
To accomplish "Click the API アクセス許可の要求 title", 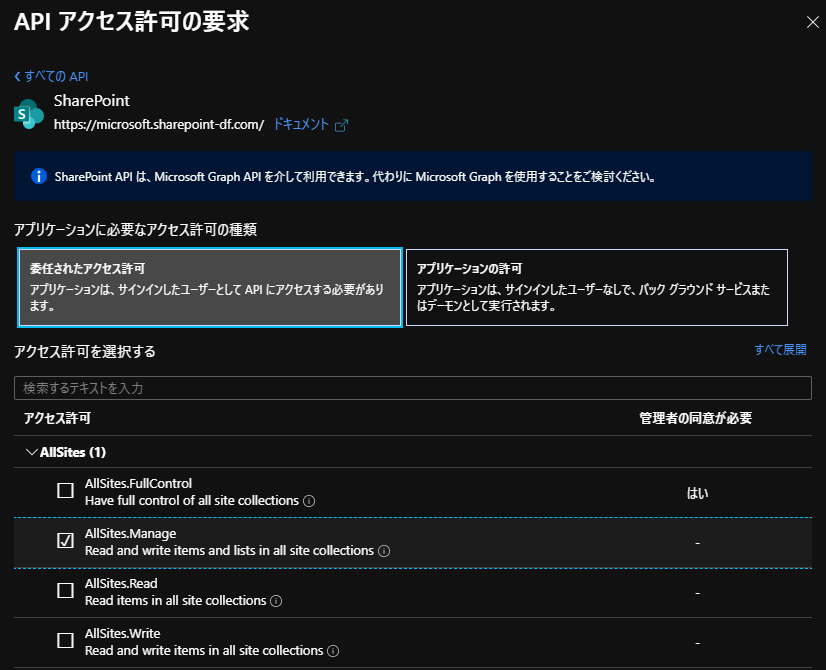I will tap(131, 22).
